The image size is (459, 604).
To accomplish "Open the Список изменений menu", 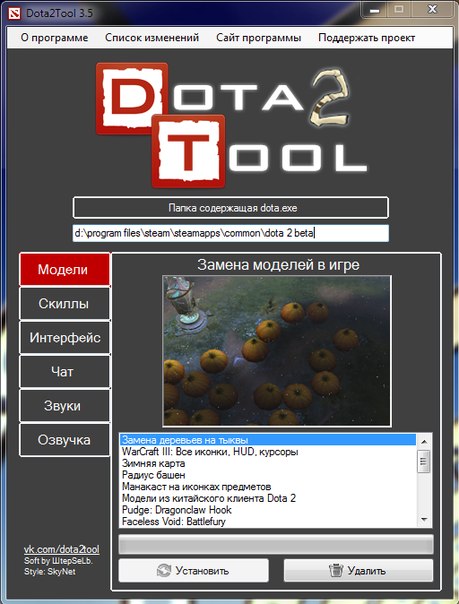I will pos(152,38).
